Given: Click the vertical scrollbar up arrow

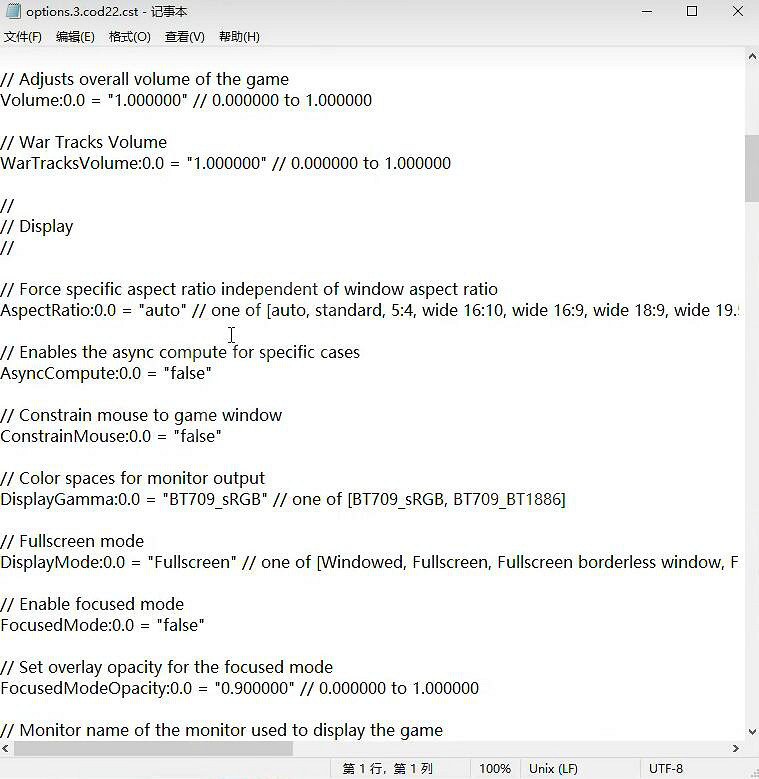Looking at the screenshot, I should pyautogui.click(x=751, y=58).
